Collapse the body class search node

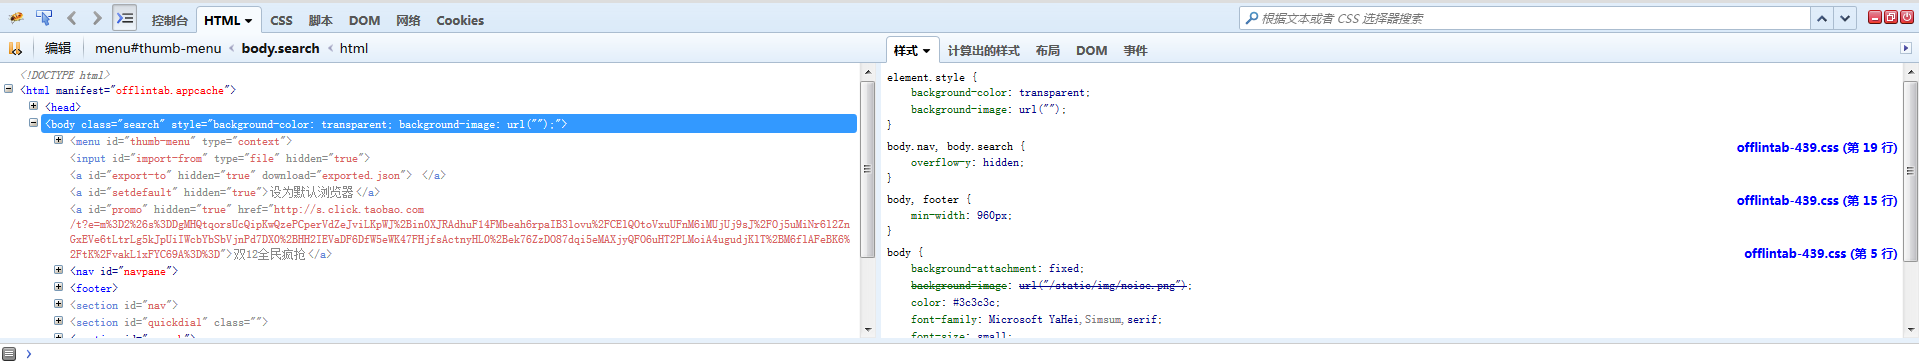click(x=33, y=123)
